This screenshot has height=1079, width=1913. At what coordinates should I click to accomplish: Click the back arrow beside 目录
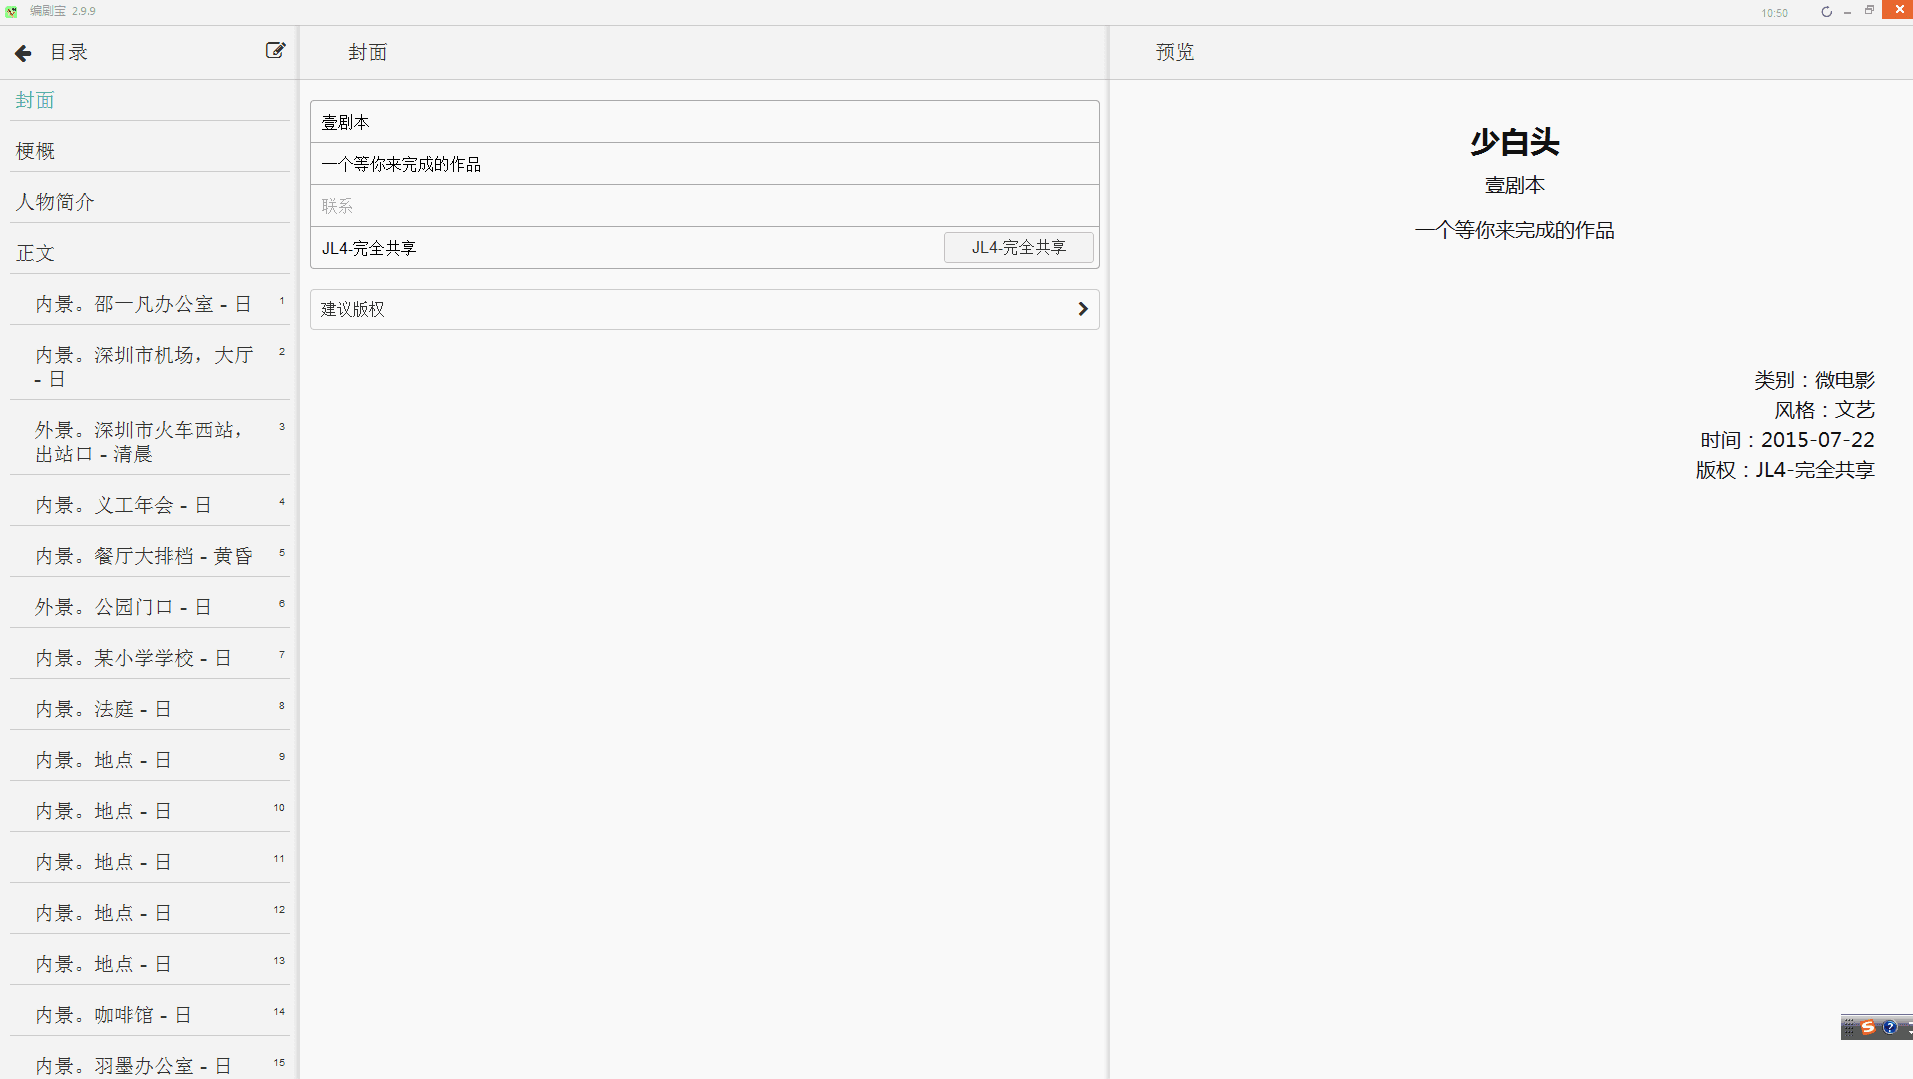tap(23, 53)
